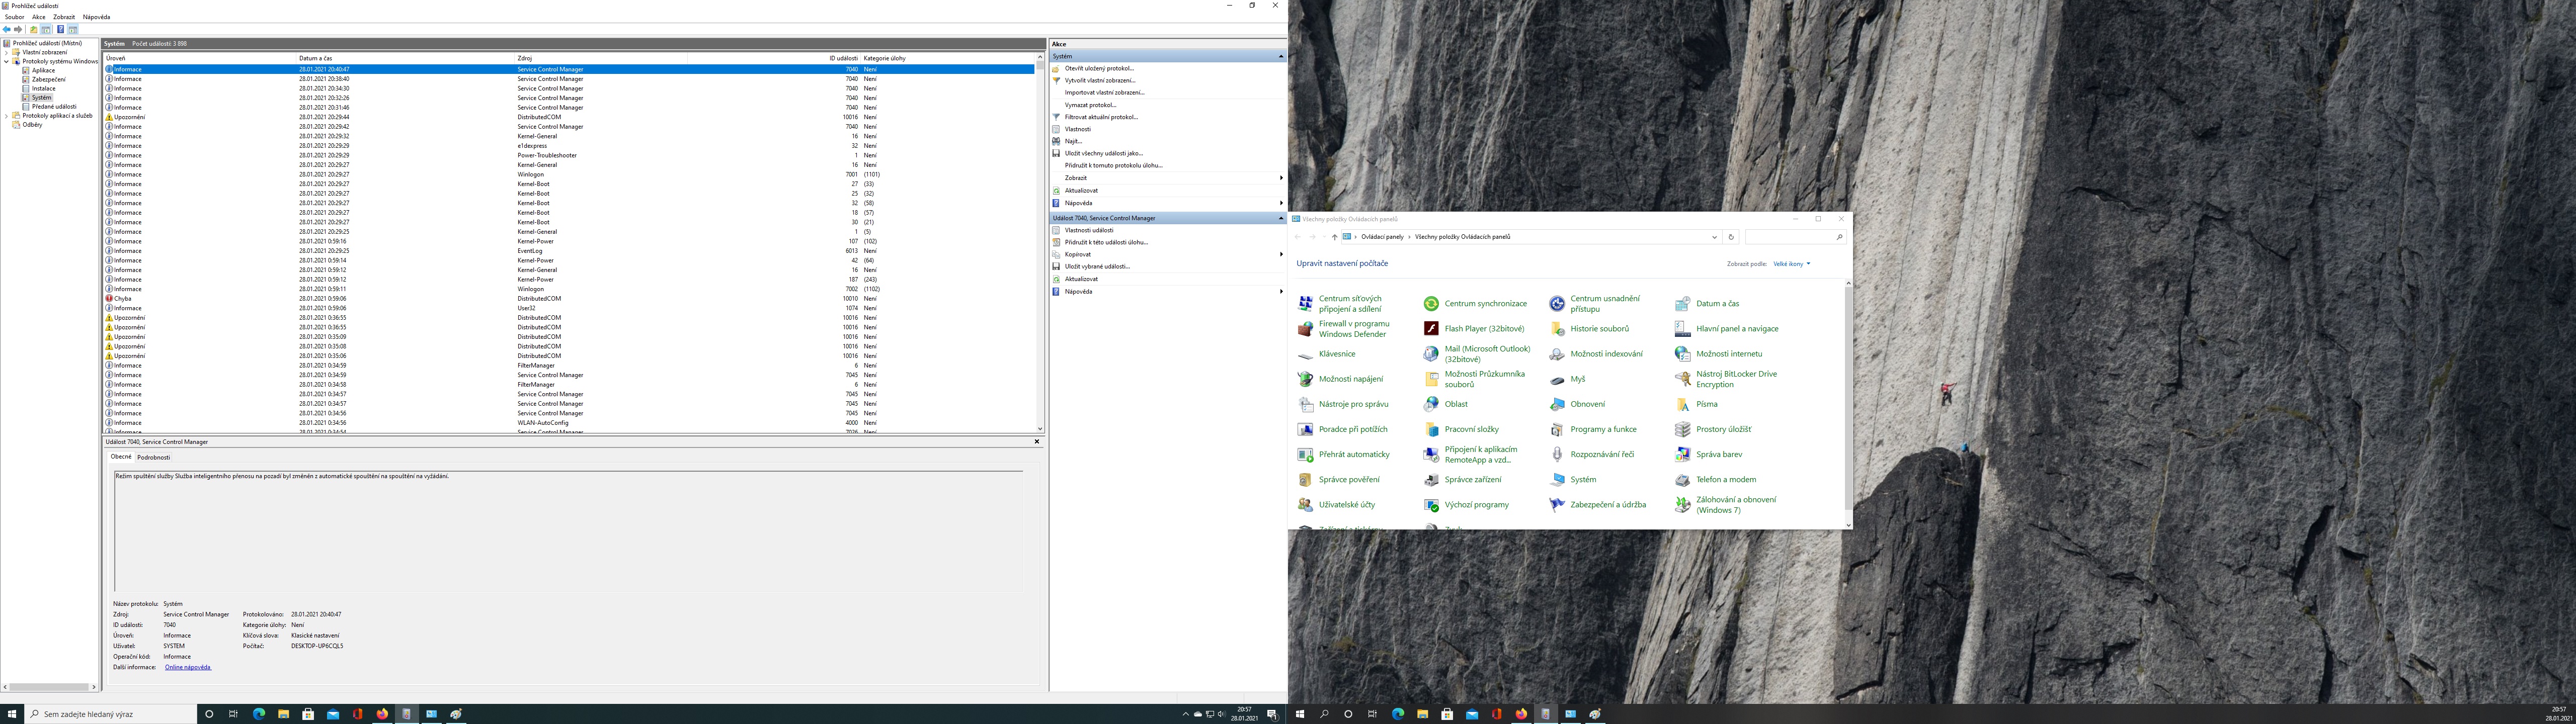Viewport: 2576px width, 724px height.
Task: Click the Najít action with binoculars icon
Action: tap(1073, 141)
